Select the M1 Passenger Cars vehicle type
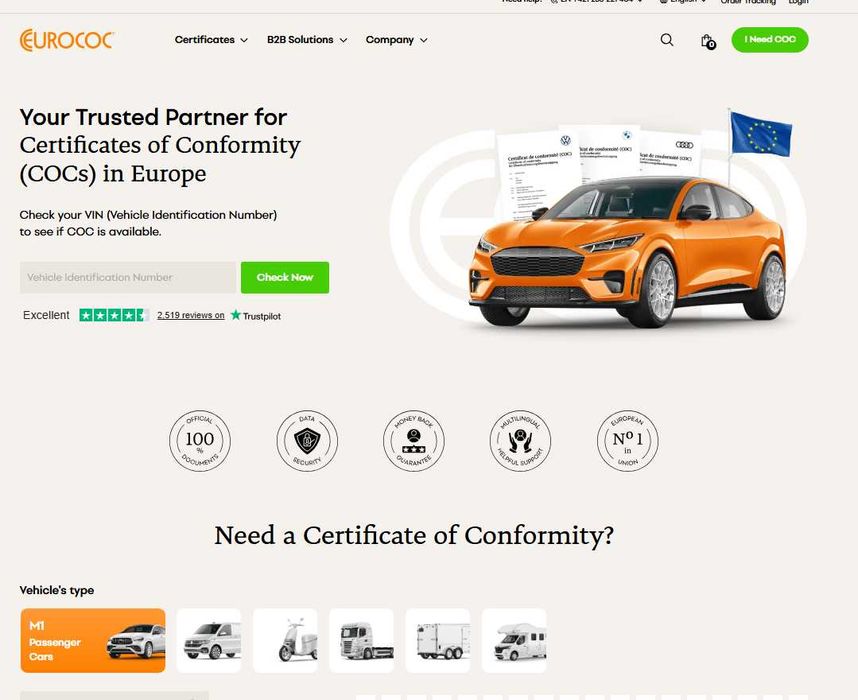Viewport: 858px width, 700px height. coord(93,640)
